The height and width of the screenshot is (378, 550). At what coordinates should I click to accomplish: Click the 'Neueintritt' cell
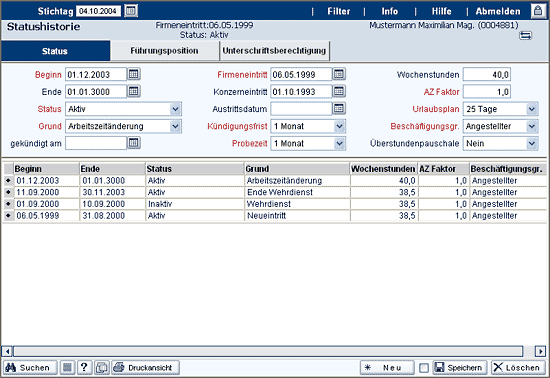(x=297, y=215)
